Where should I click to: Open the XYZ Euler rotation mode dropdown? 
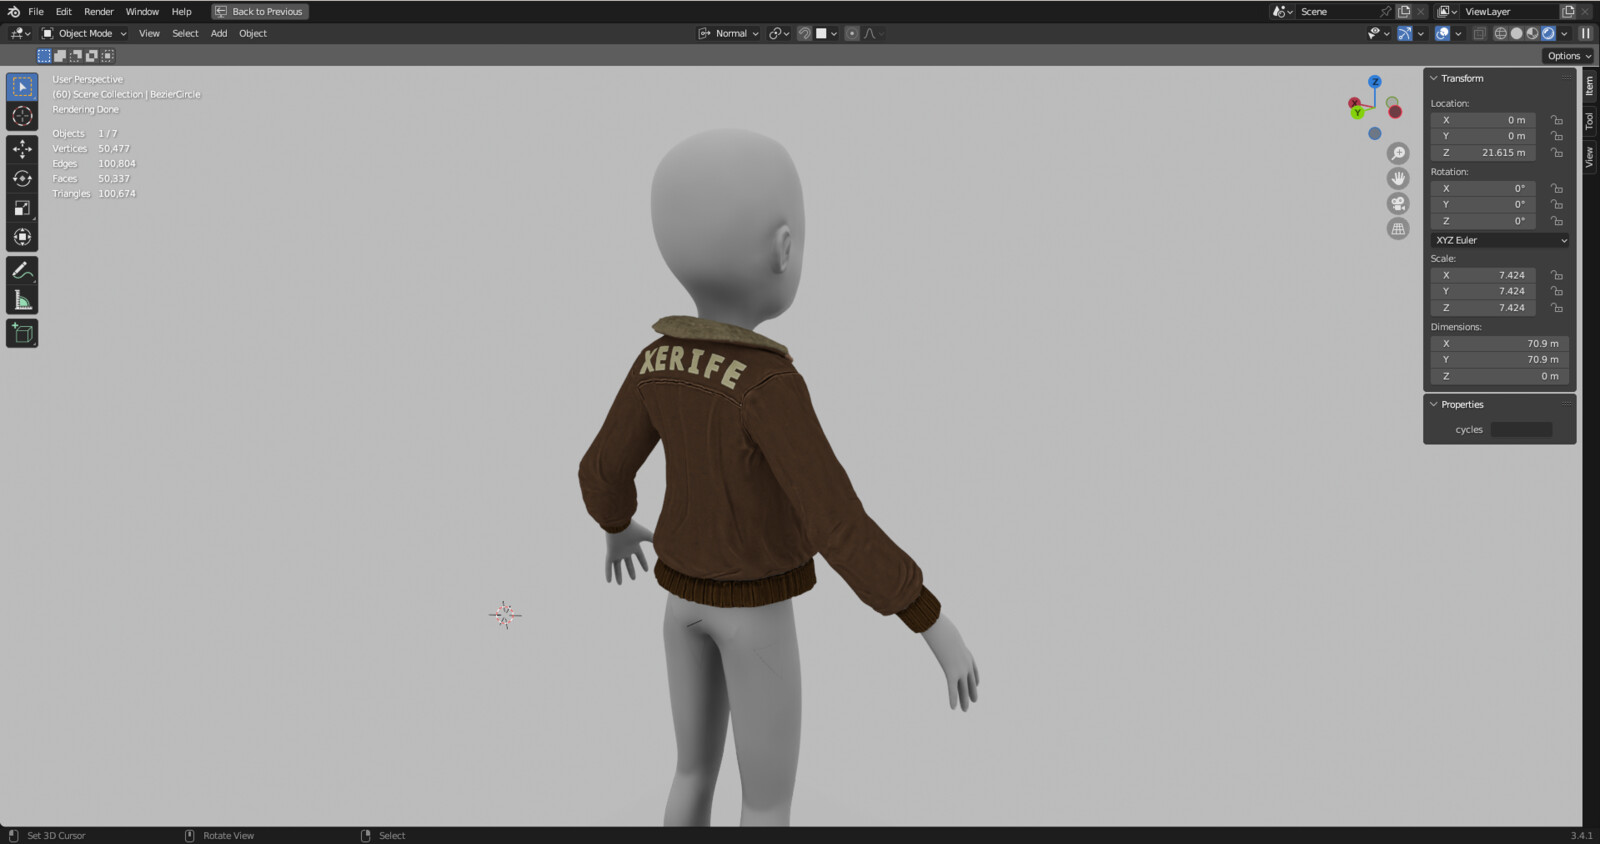coord(1500,240)
